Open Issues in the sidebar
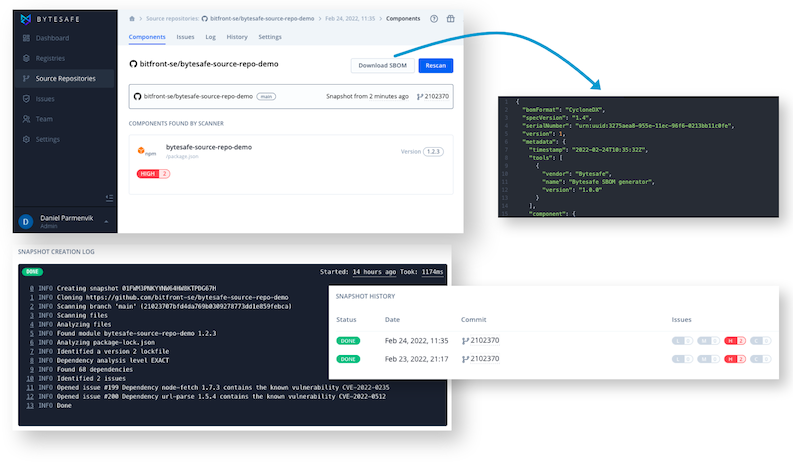 (45, 99)
